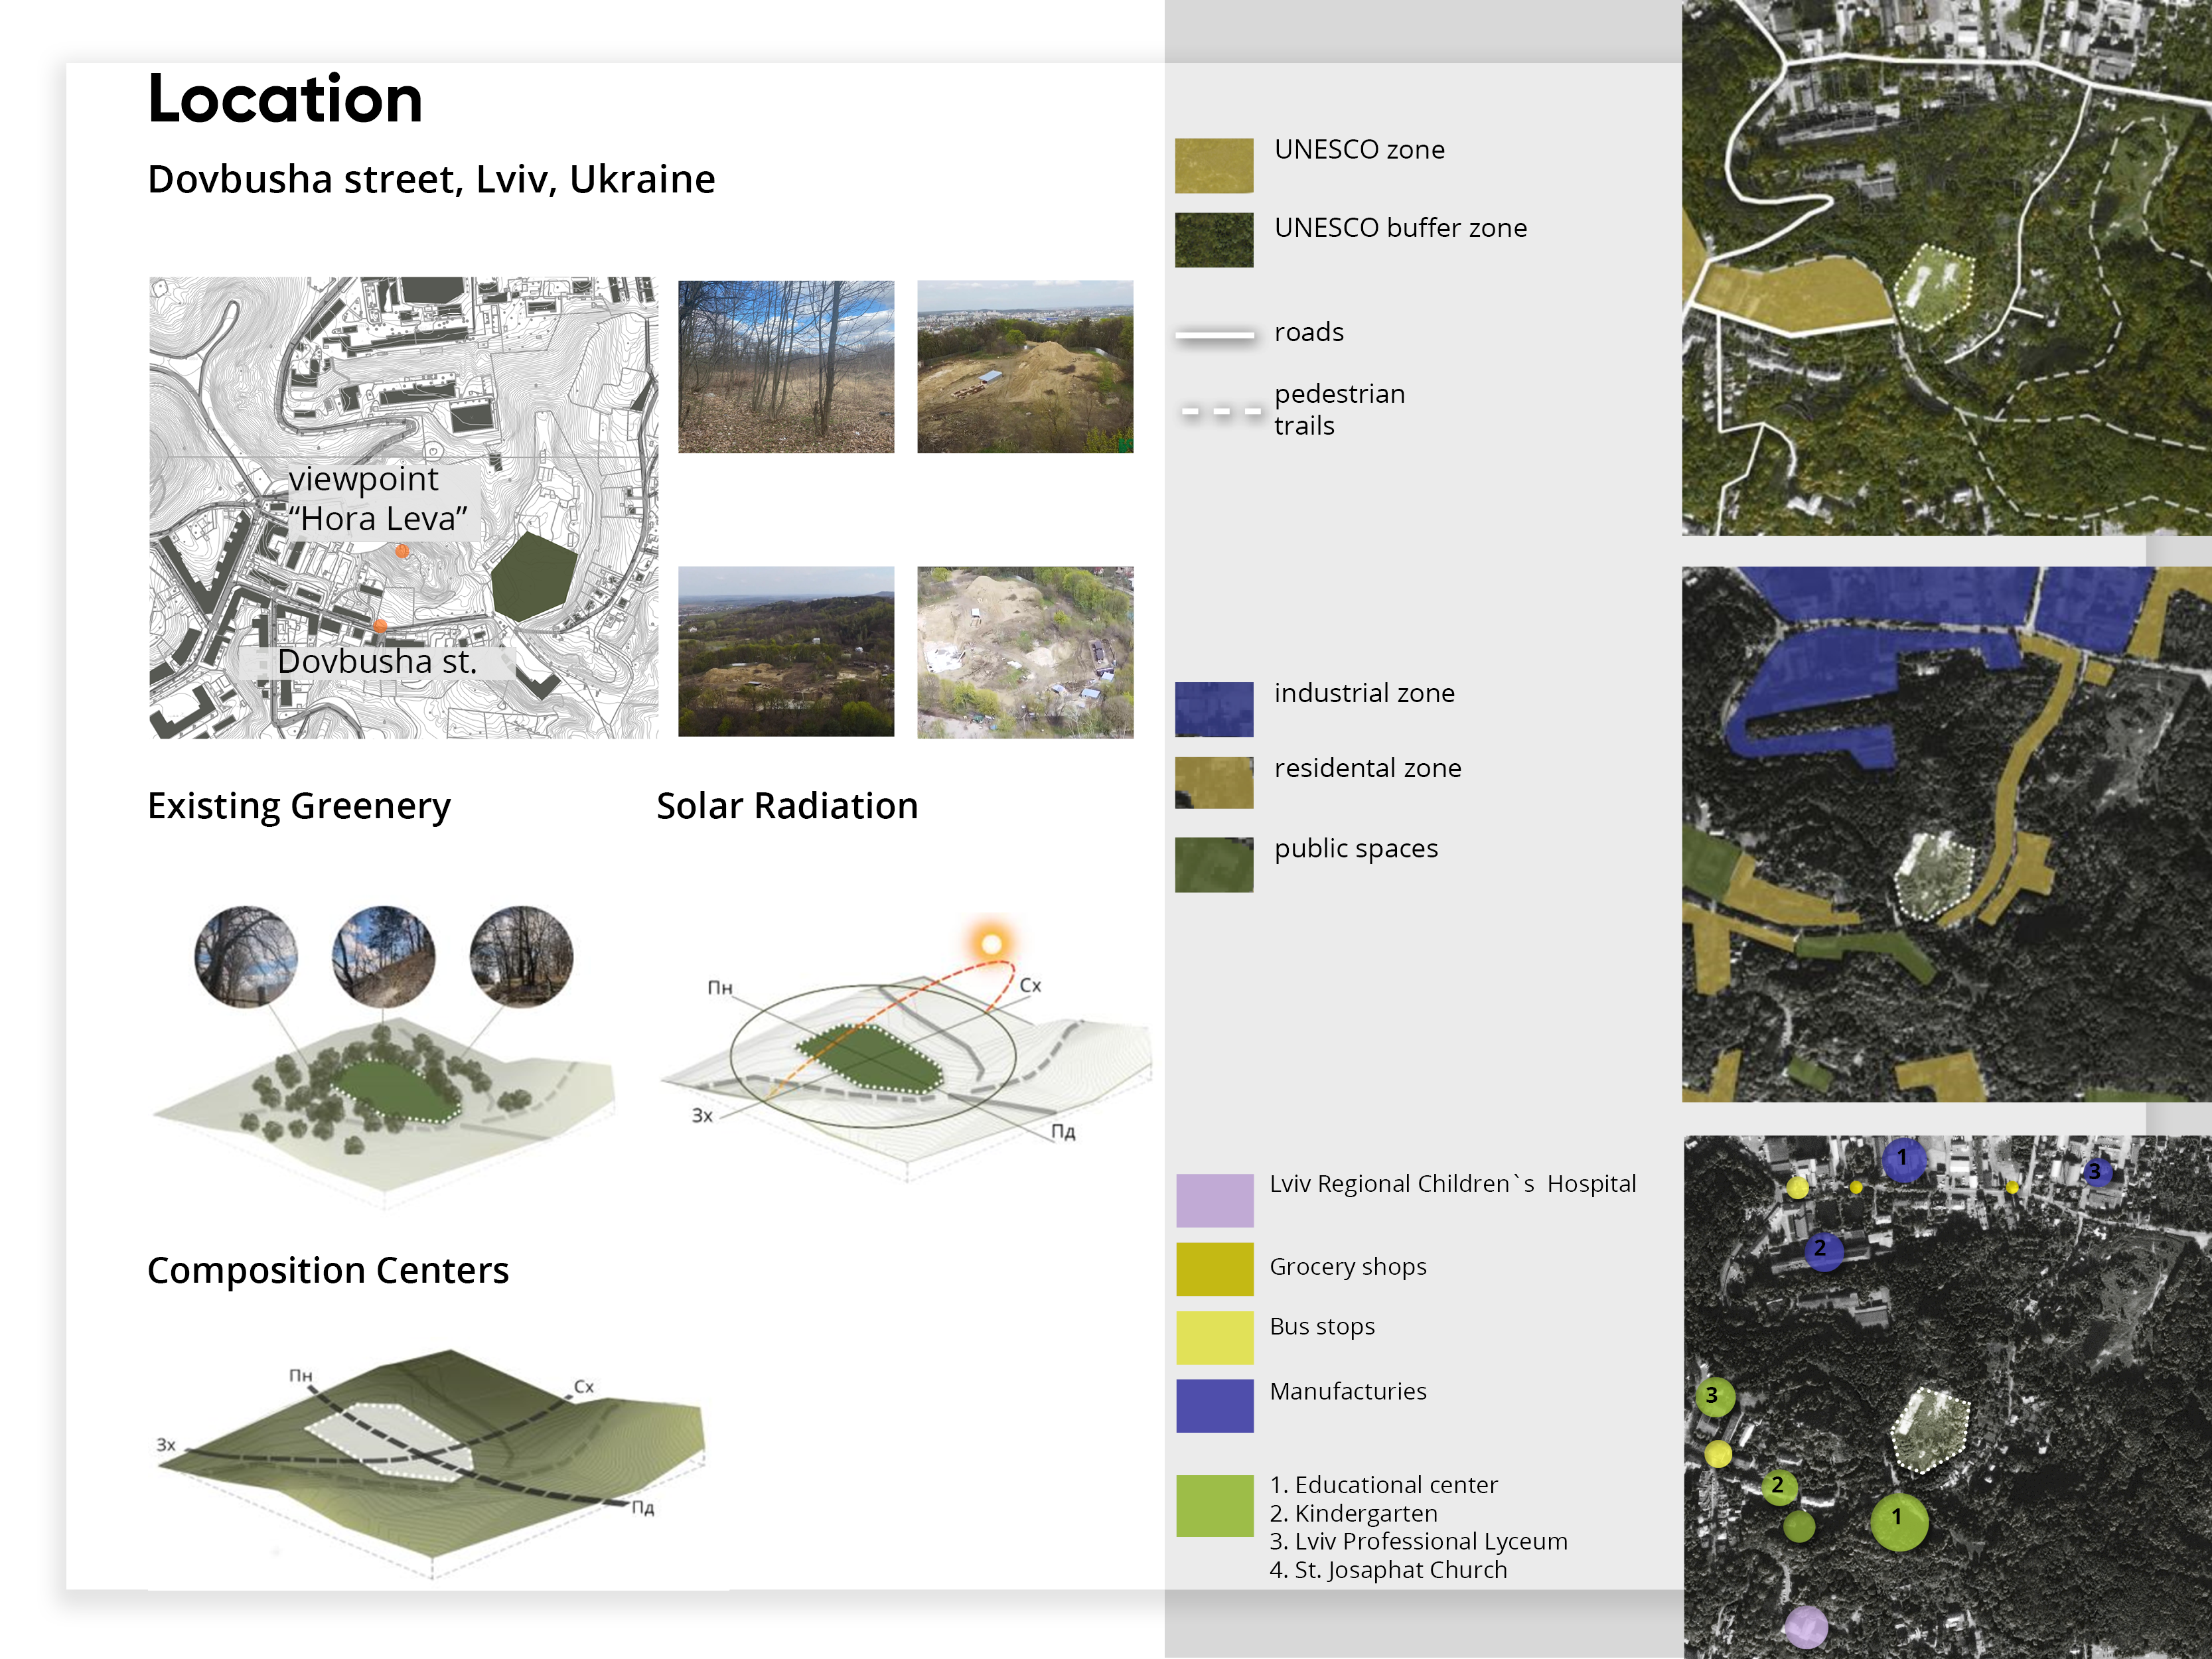
Task: Click the orange viewpoint marker near Hora Leva
Action: pos(402,551)
